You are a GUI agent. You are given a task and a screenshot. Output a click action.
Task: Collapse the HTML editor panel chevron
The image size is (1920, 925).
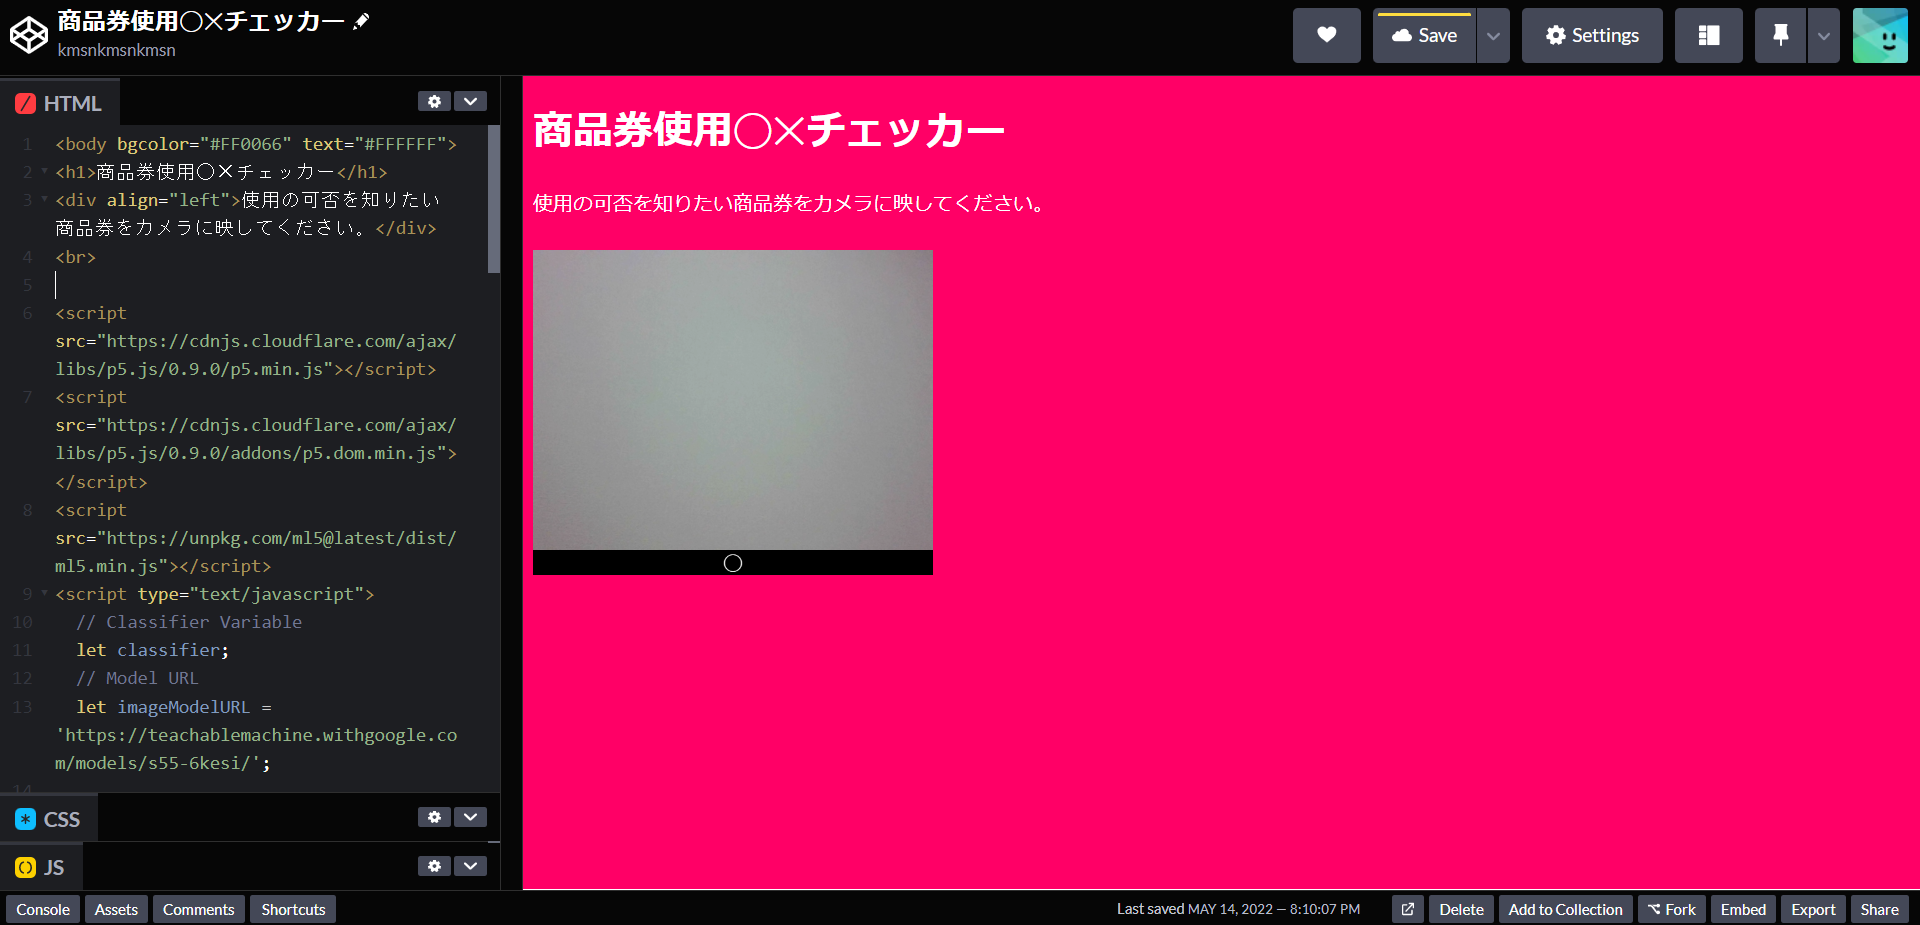pos(470,101)
